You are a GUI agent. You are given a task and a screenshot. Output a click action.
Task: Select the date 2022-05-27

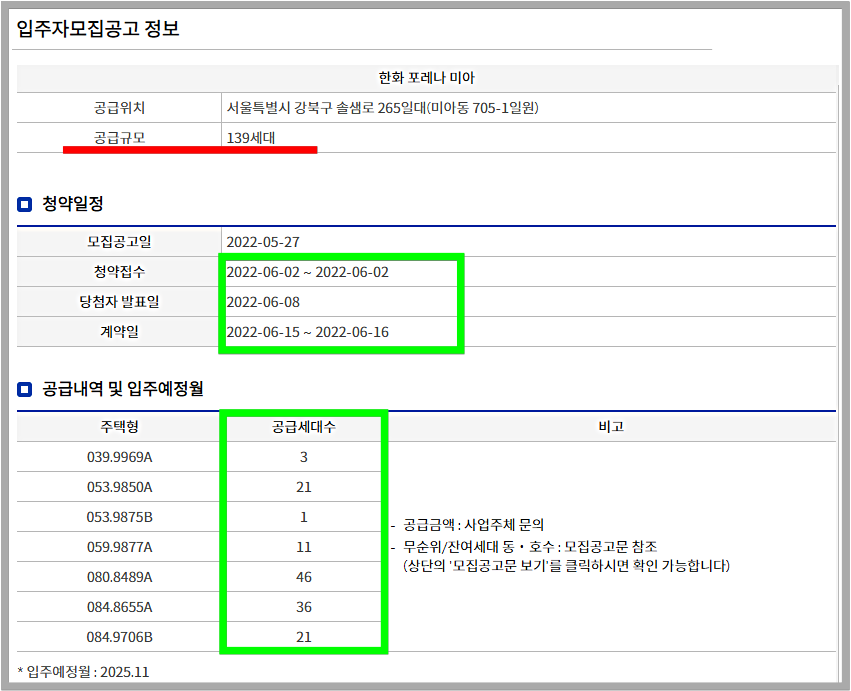[263, 242]
